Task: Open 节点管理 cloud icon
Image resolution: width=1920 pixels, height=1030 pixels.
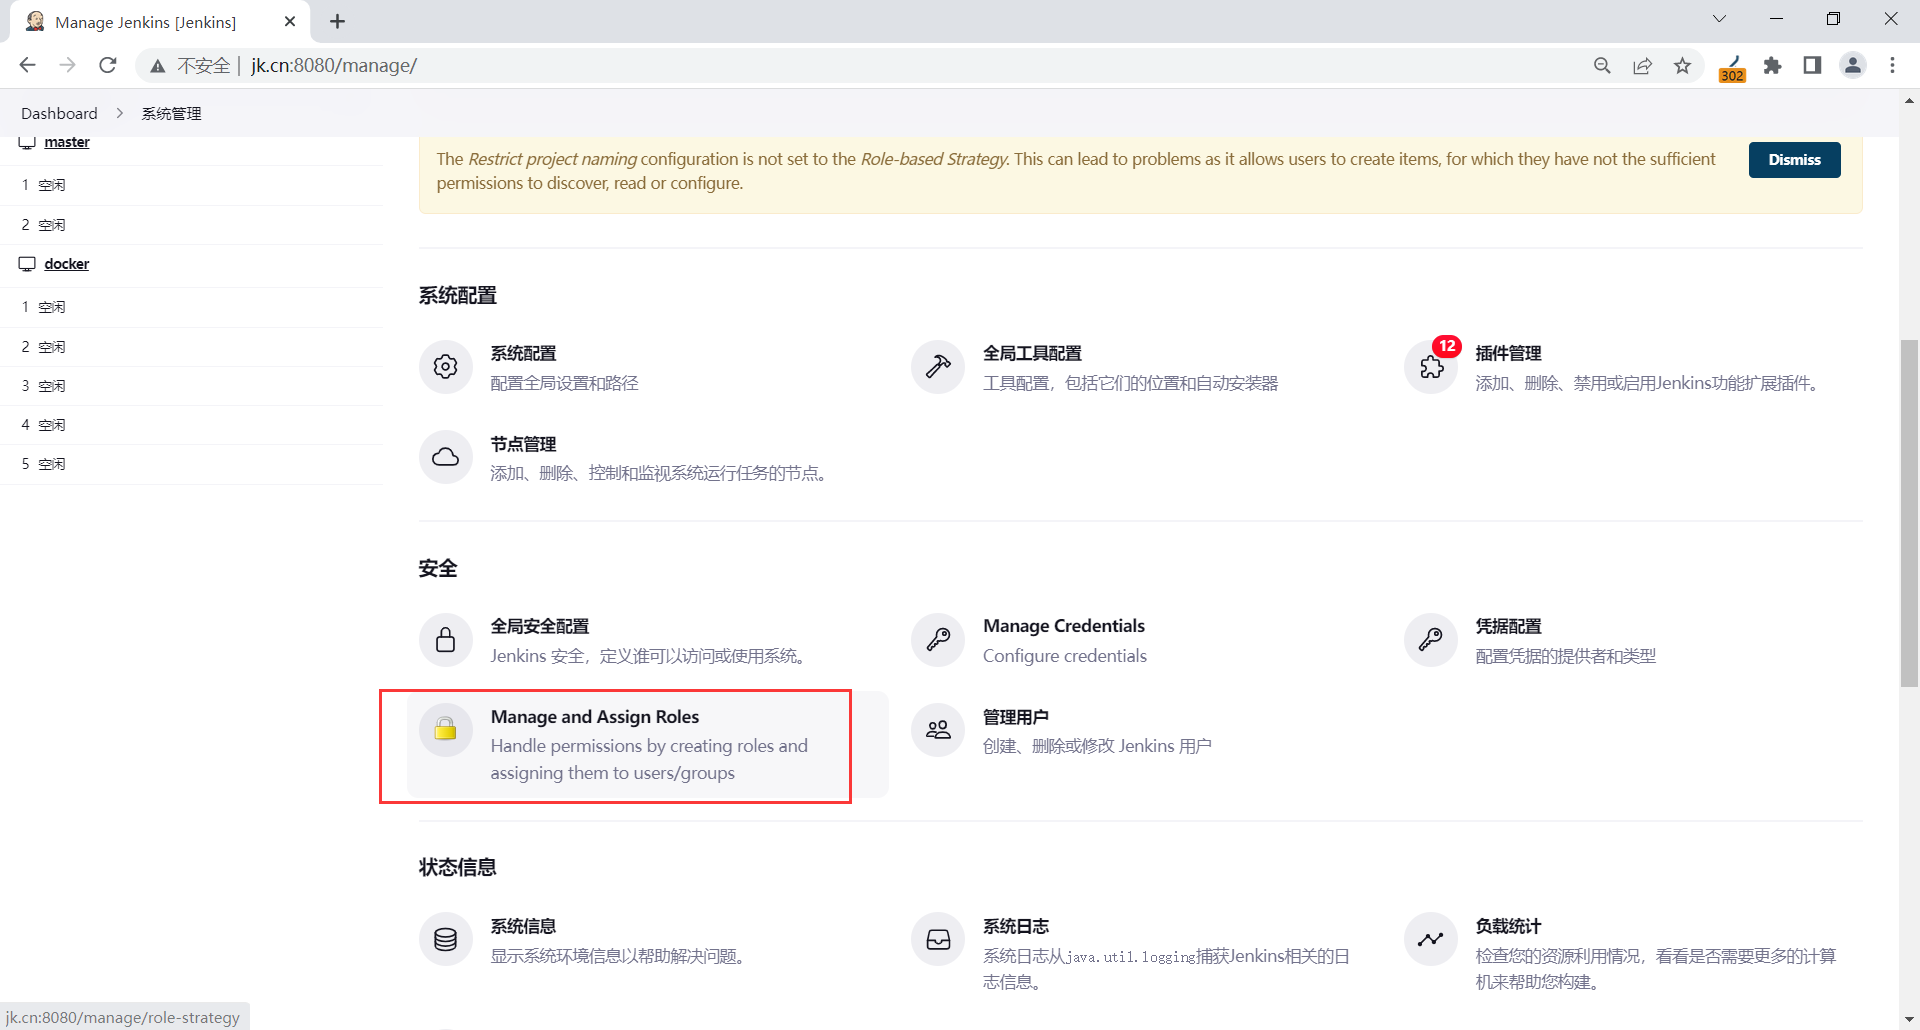Action: (x=446, y=458)
